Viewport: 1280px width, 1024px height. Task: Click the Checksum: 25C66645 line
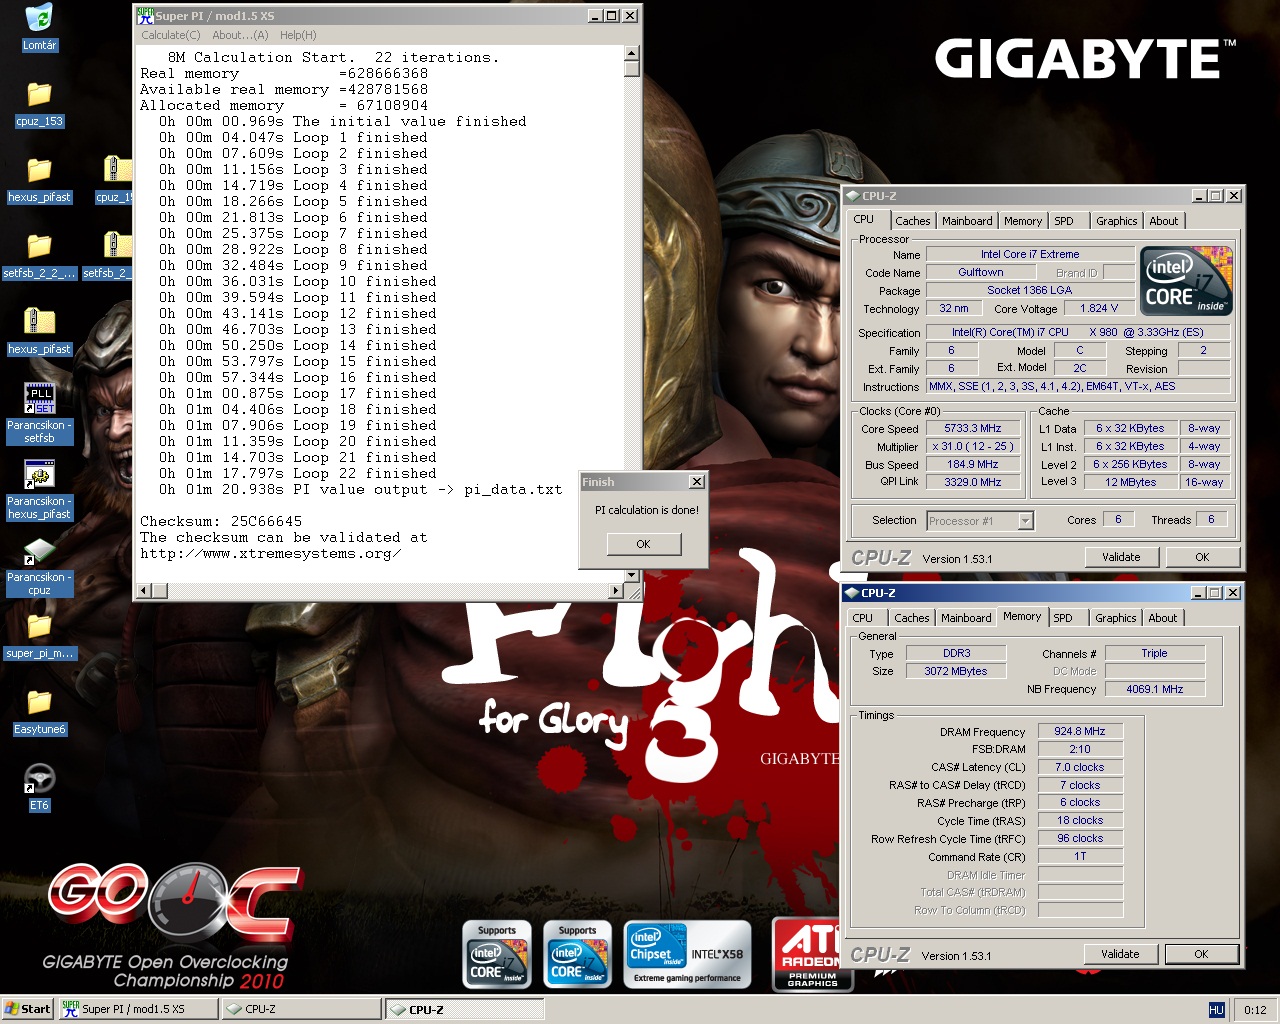point(221,521)
